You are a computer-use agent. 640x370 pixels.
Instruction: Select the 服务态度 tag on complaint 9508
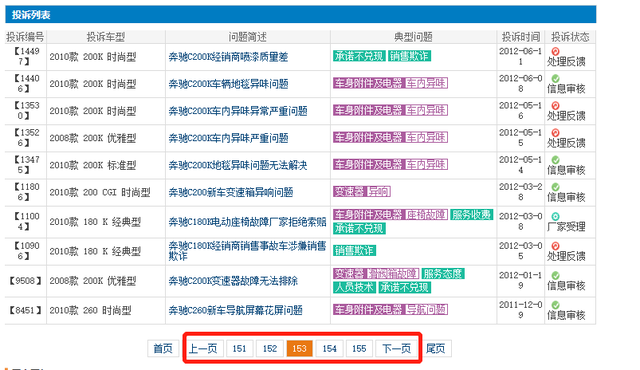tap(443, 274)
